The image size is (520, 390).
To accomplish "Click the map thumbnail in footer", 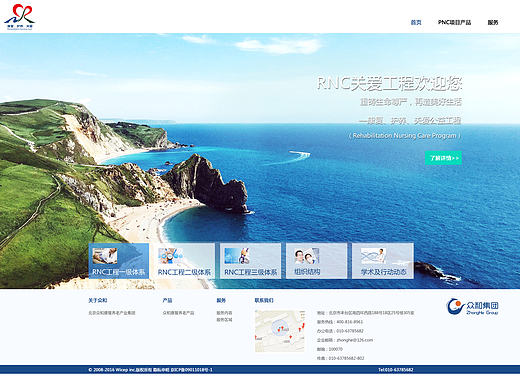I will point(280,331).
